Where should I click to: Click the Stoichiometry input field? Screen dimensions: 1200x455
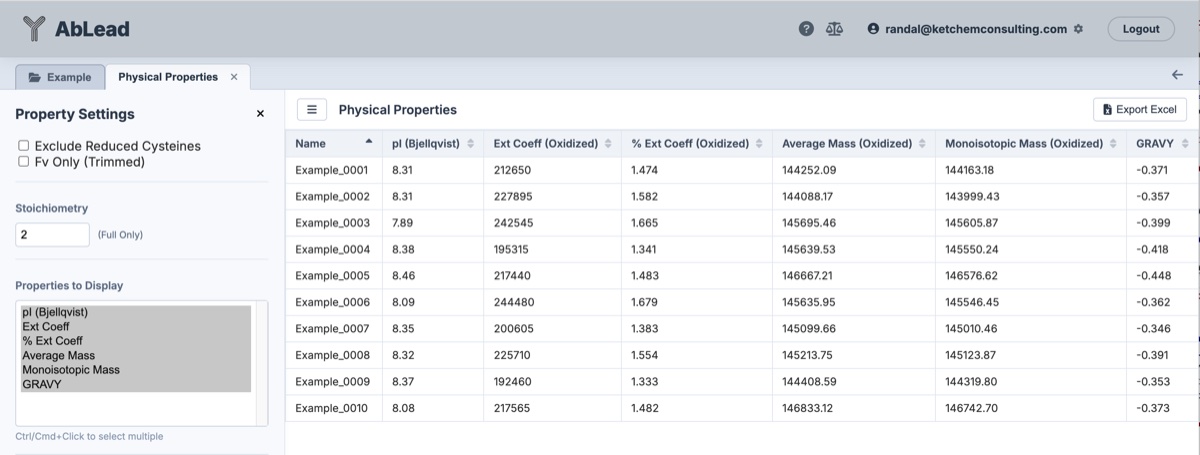click(x=52, y=235)
